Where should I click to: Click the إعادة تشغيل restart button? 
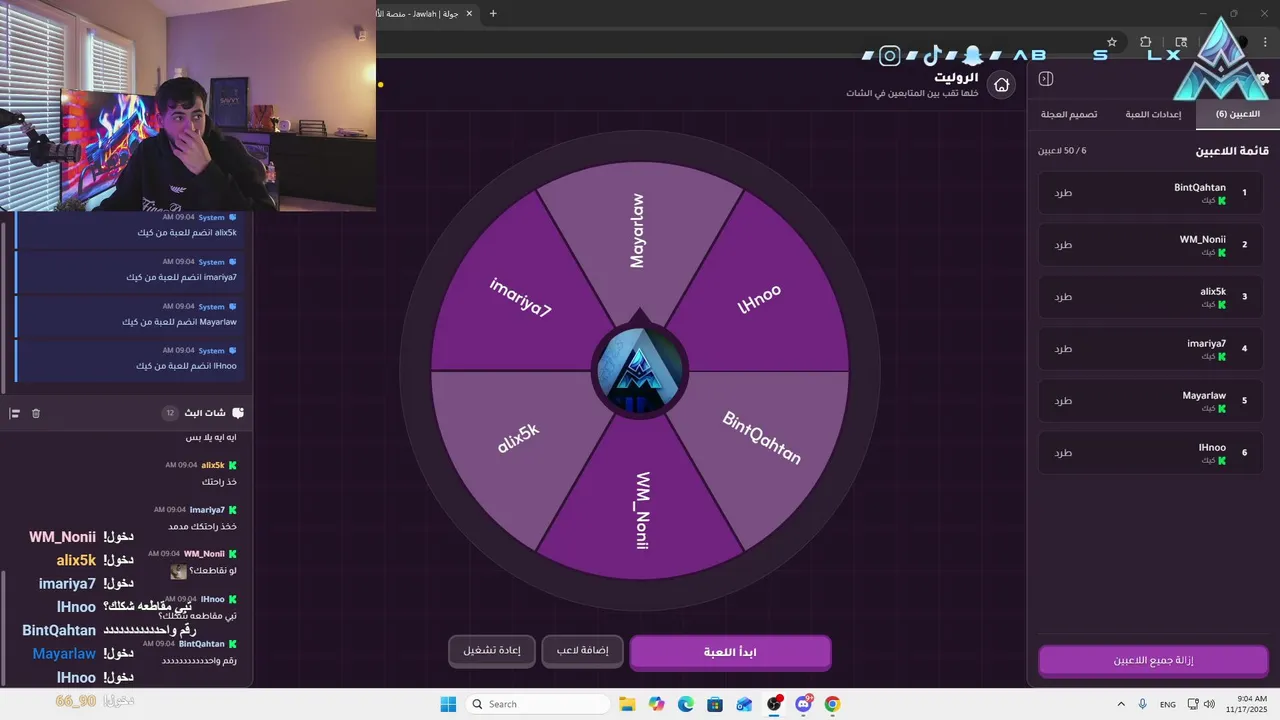[x=491, y=651]
